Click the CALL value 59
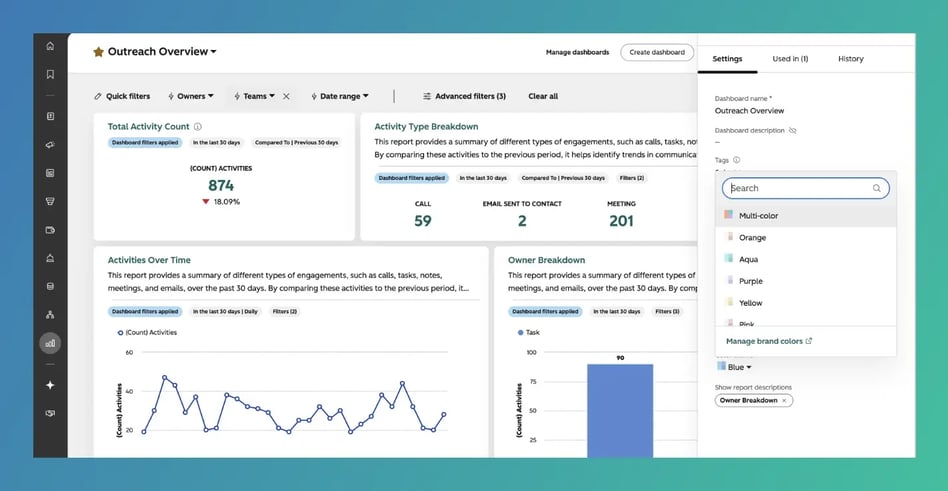948x491 pixels. [x=423, y=221]
